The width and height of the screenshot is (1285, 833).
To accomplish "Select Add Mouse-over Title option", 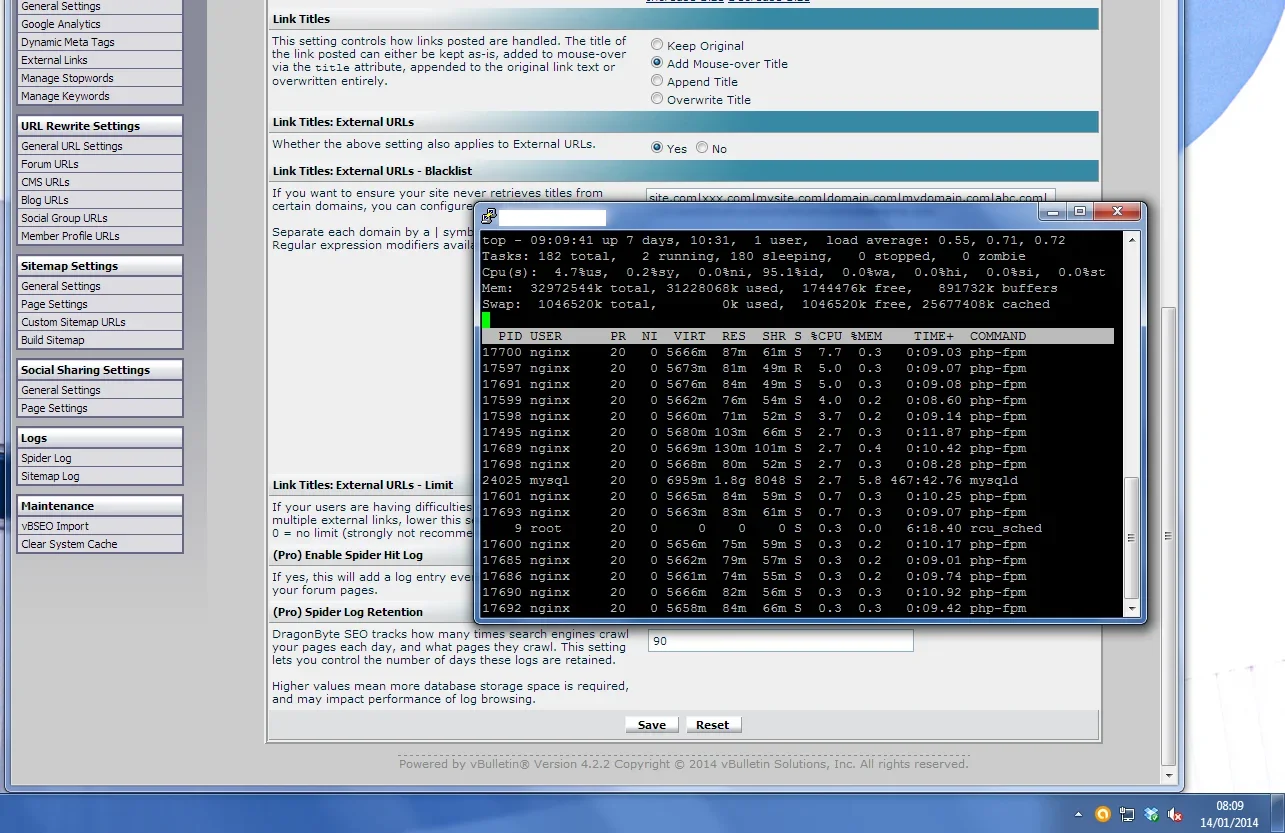I will point(657,63).
